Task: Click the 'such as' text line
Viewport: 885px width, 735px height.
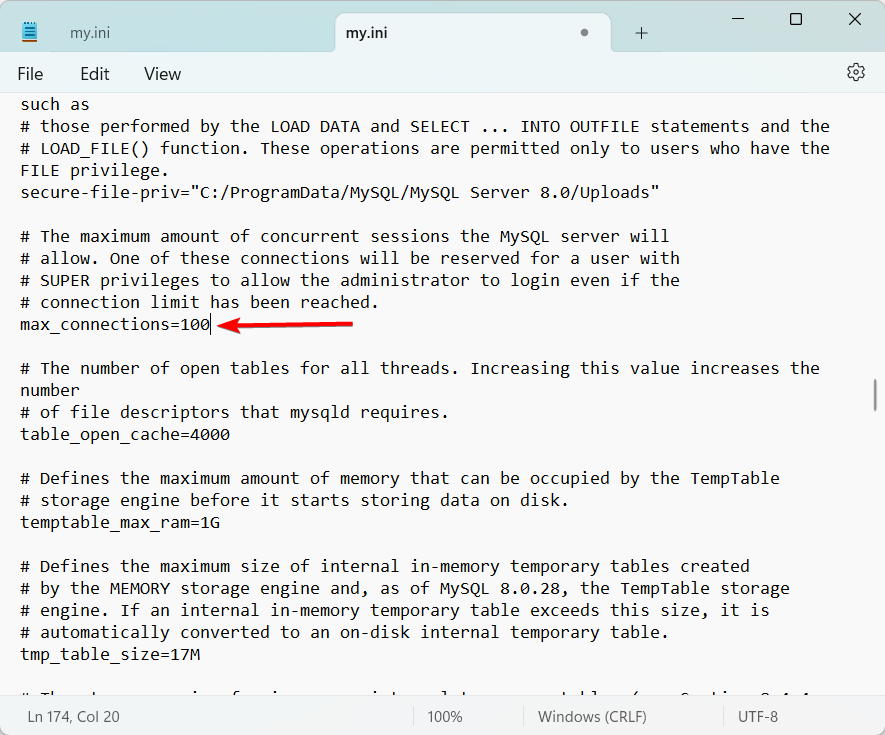Action: pos(55,104)
